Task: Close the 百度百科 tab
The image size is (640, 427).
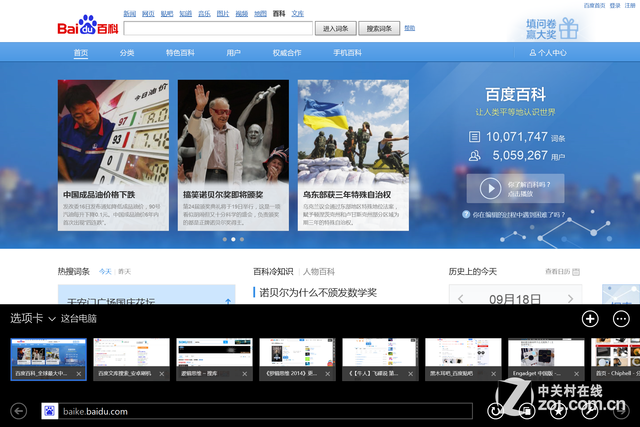Action: (79, 374)
